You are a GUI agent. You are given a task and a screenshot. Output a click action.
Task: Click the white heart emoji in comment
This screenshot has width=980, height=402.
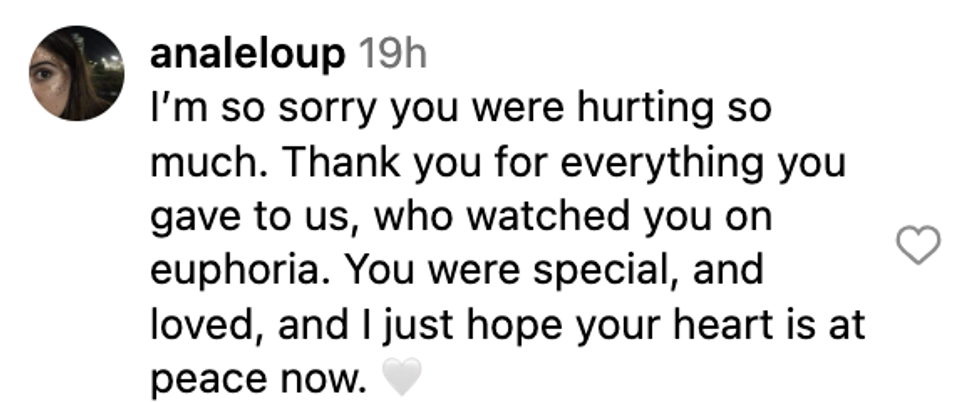point(402,381)
